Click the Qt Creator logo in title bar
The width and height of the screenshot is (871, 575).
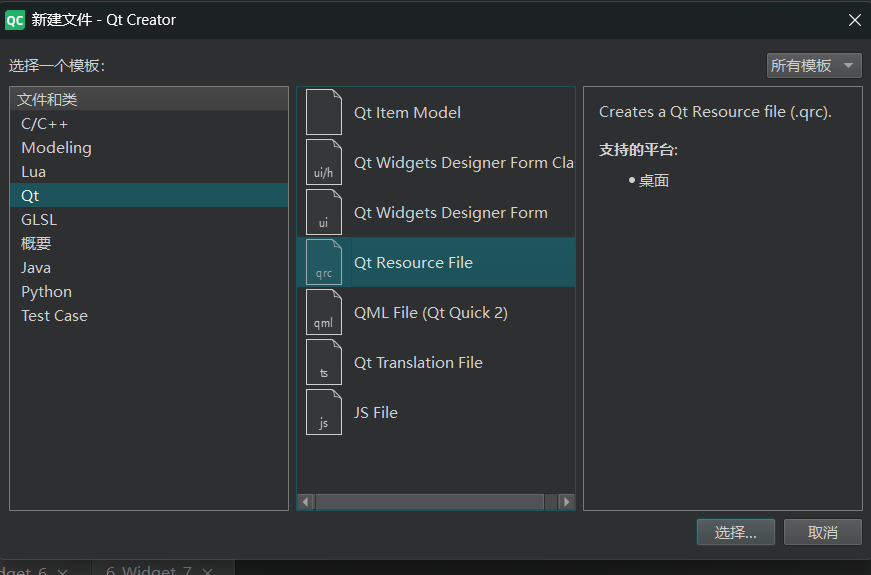point(14,20)
